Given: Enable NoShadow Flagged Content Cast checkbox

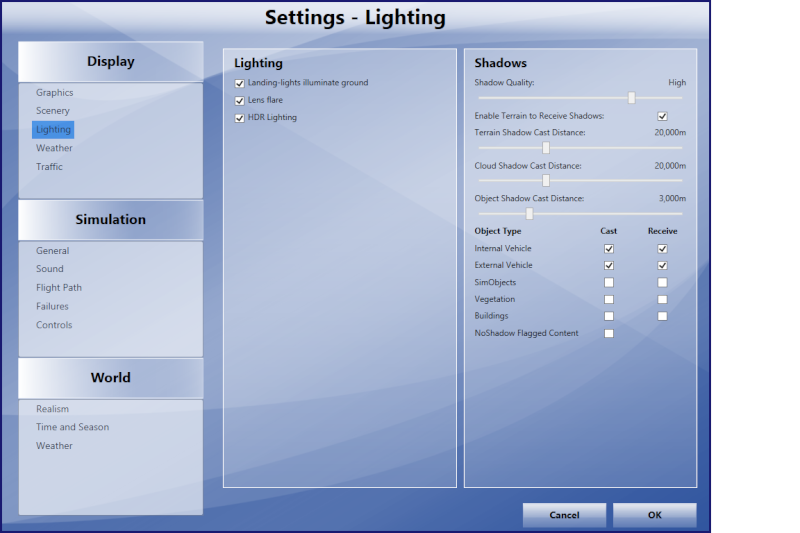Looking at the screenshot, I should [609, 334].
